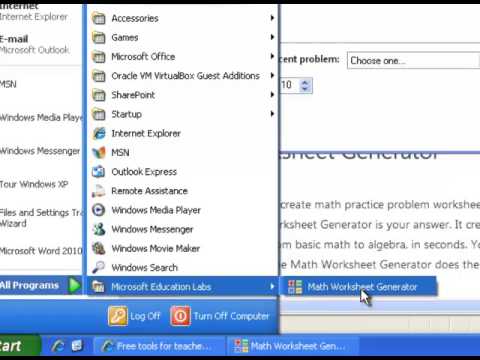
Task: Select Windows Movie Maker entry
Action: click(x=182, y=248)
